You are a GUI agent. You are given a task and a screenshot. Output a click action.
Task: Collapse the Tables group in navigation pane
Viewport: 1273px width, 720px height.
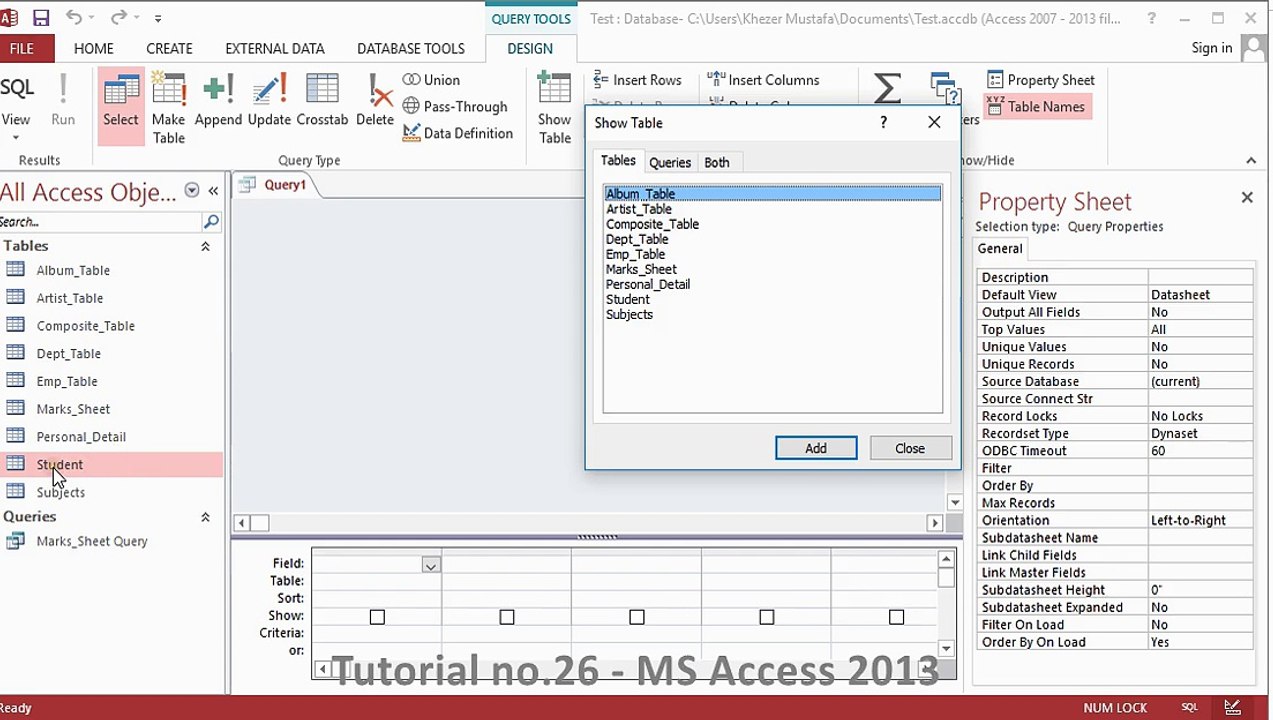205,246
